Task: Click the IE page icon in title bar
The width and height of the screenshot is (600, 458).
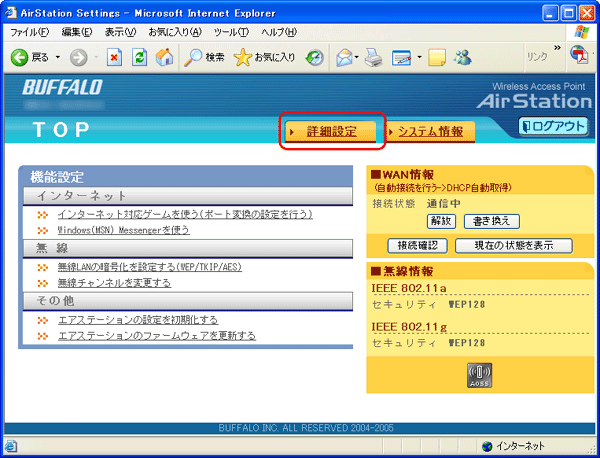Action: (11, 13)
